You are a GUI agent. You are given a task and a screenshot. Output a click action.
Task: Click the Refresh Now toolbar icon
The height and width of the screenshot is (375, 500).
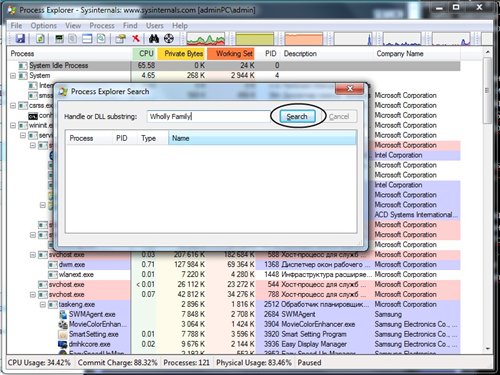point(40,39)
